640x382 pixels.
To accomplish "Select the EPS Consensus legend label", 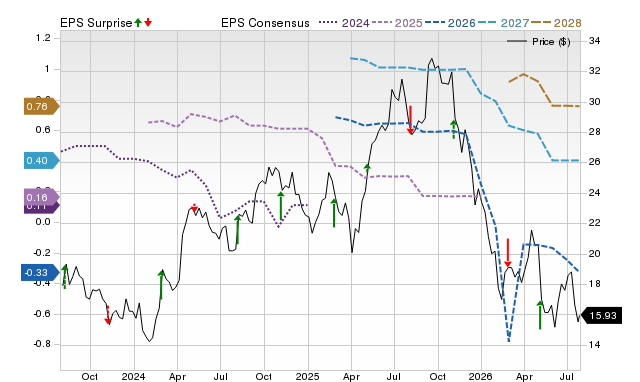I will 265,23.
